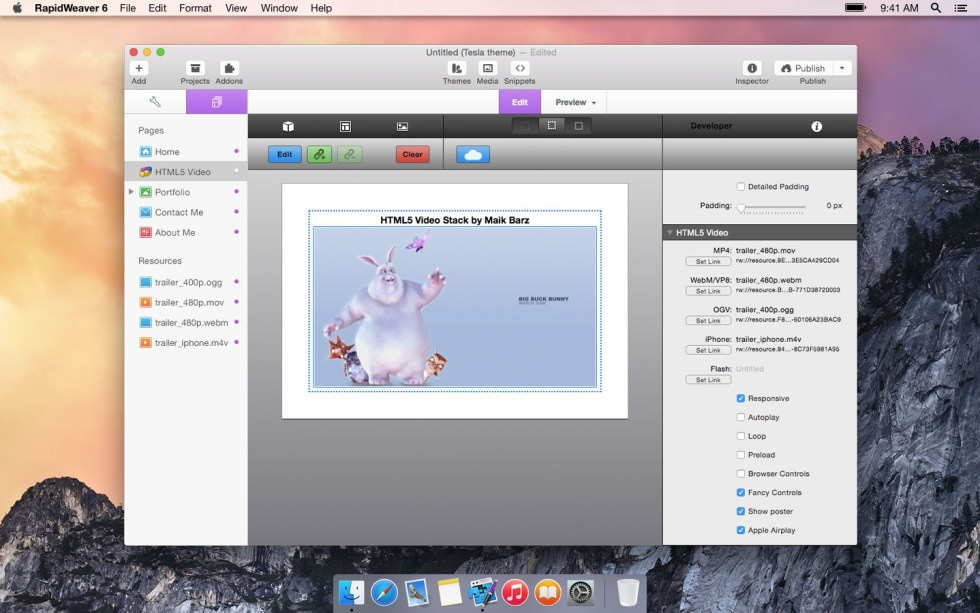Screen dimensions: 980x613
Task: Toggle the Inspector info icon
Action: point(752,68)
